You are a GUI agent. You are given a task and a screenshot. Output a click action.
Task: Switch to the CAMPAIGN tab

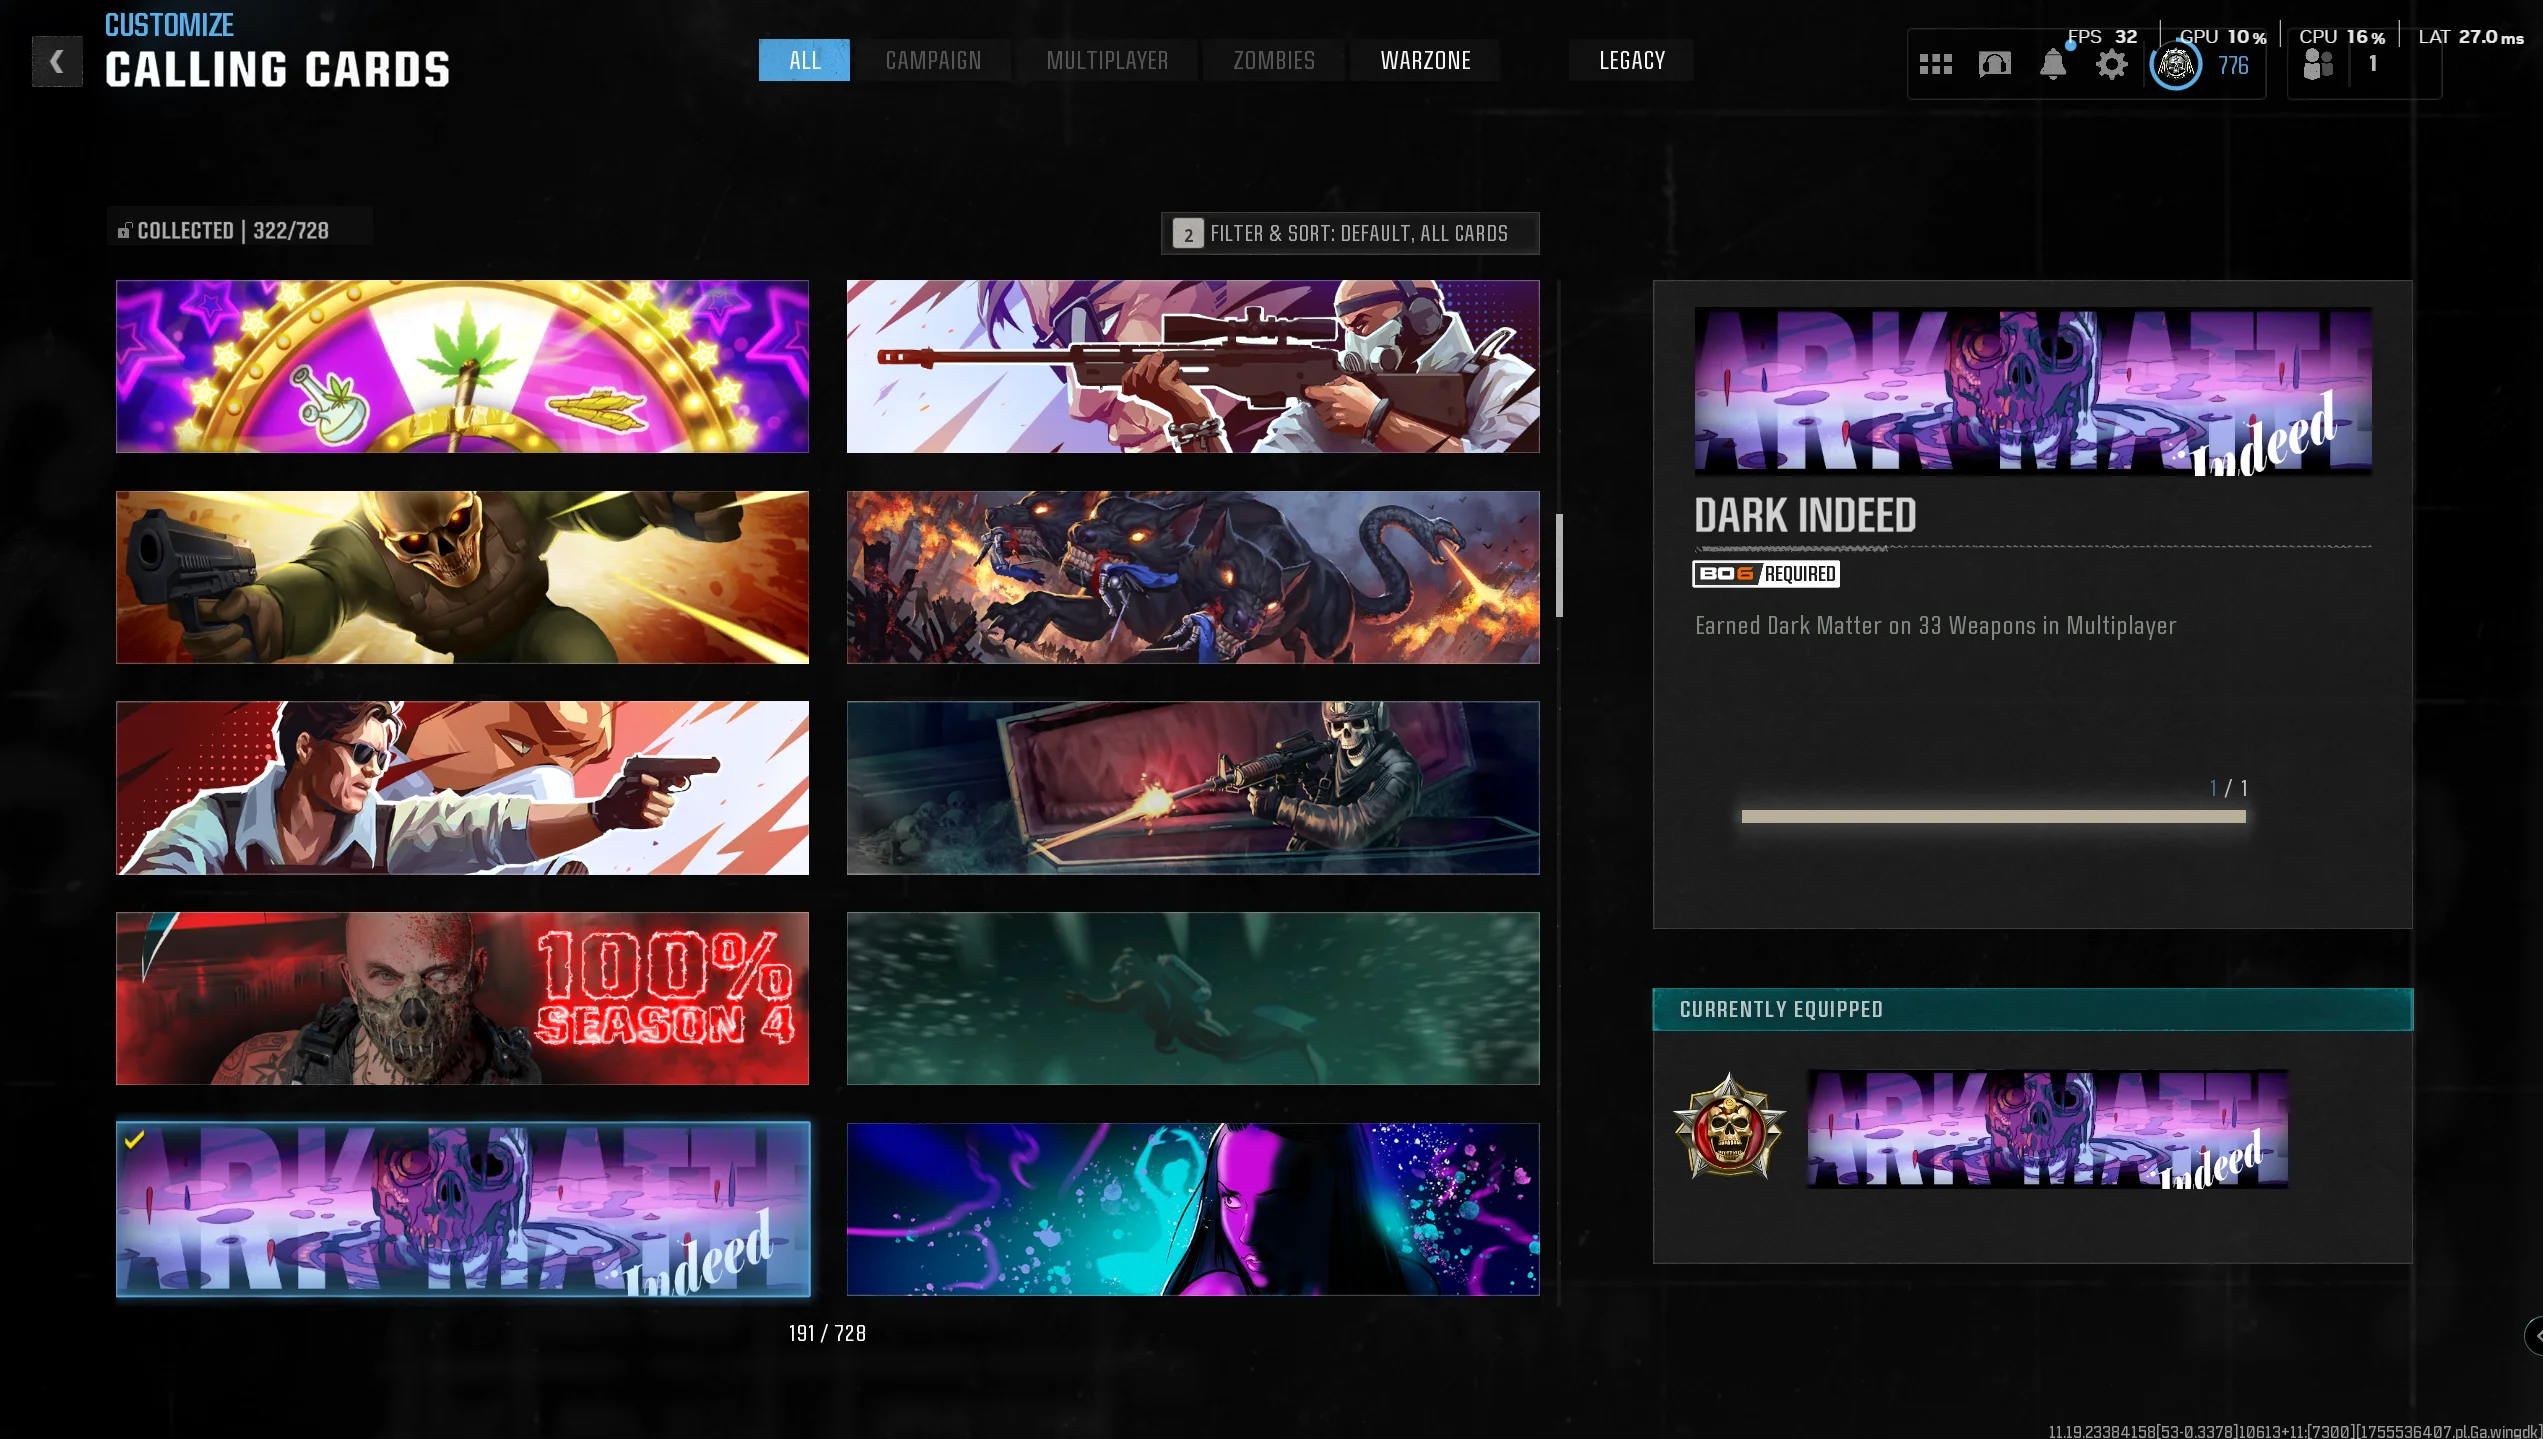point(933,60)
